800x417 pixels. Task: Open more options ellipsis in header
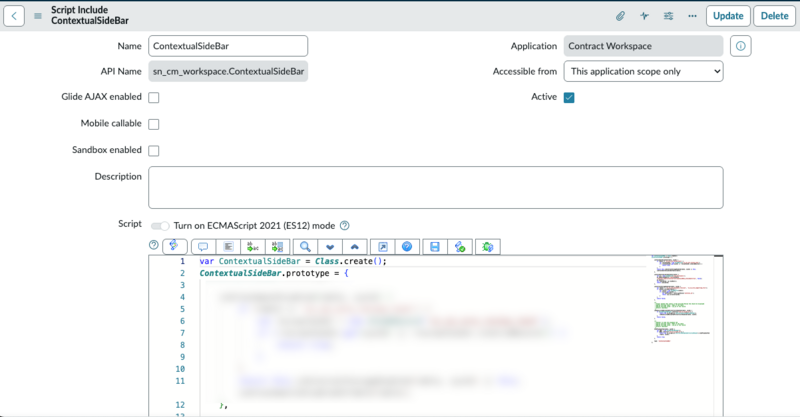692,16
